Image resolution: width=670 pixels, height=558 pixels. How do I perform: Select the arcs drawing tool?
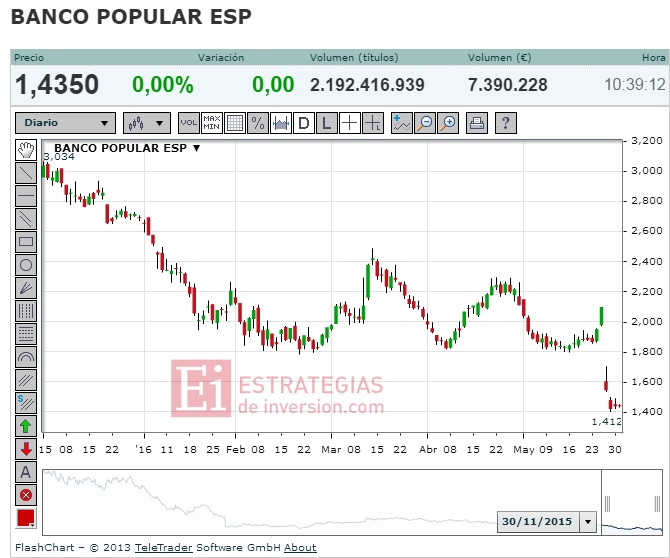26,358
